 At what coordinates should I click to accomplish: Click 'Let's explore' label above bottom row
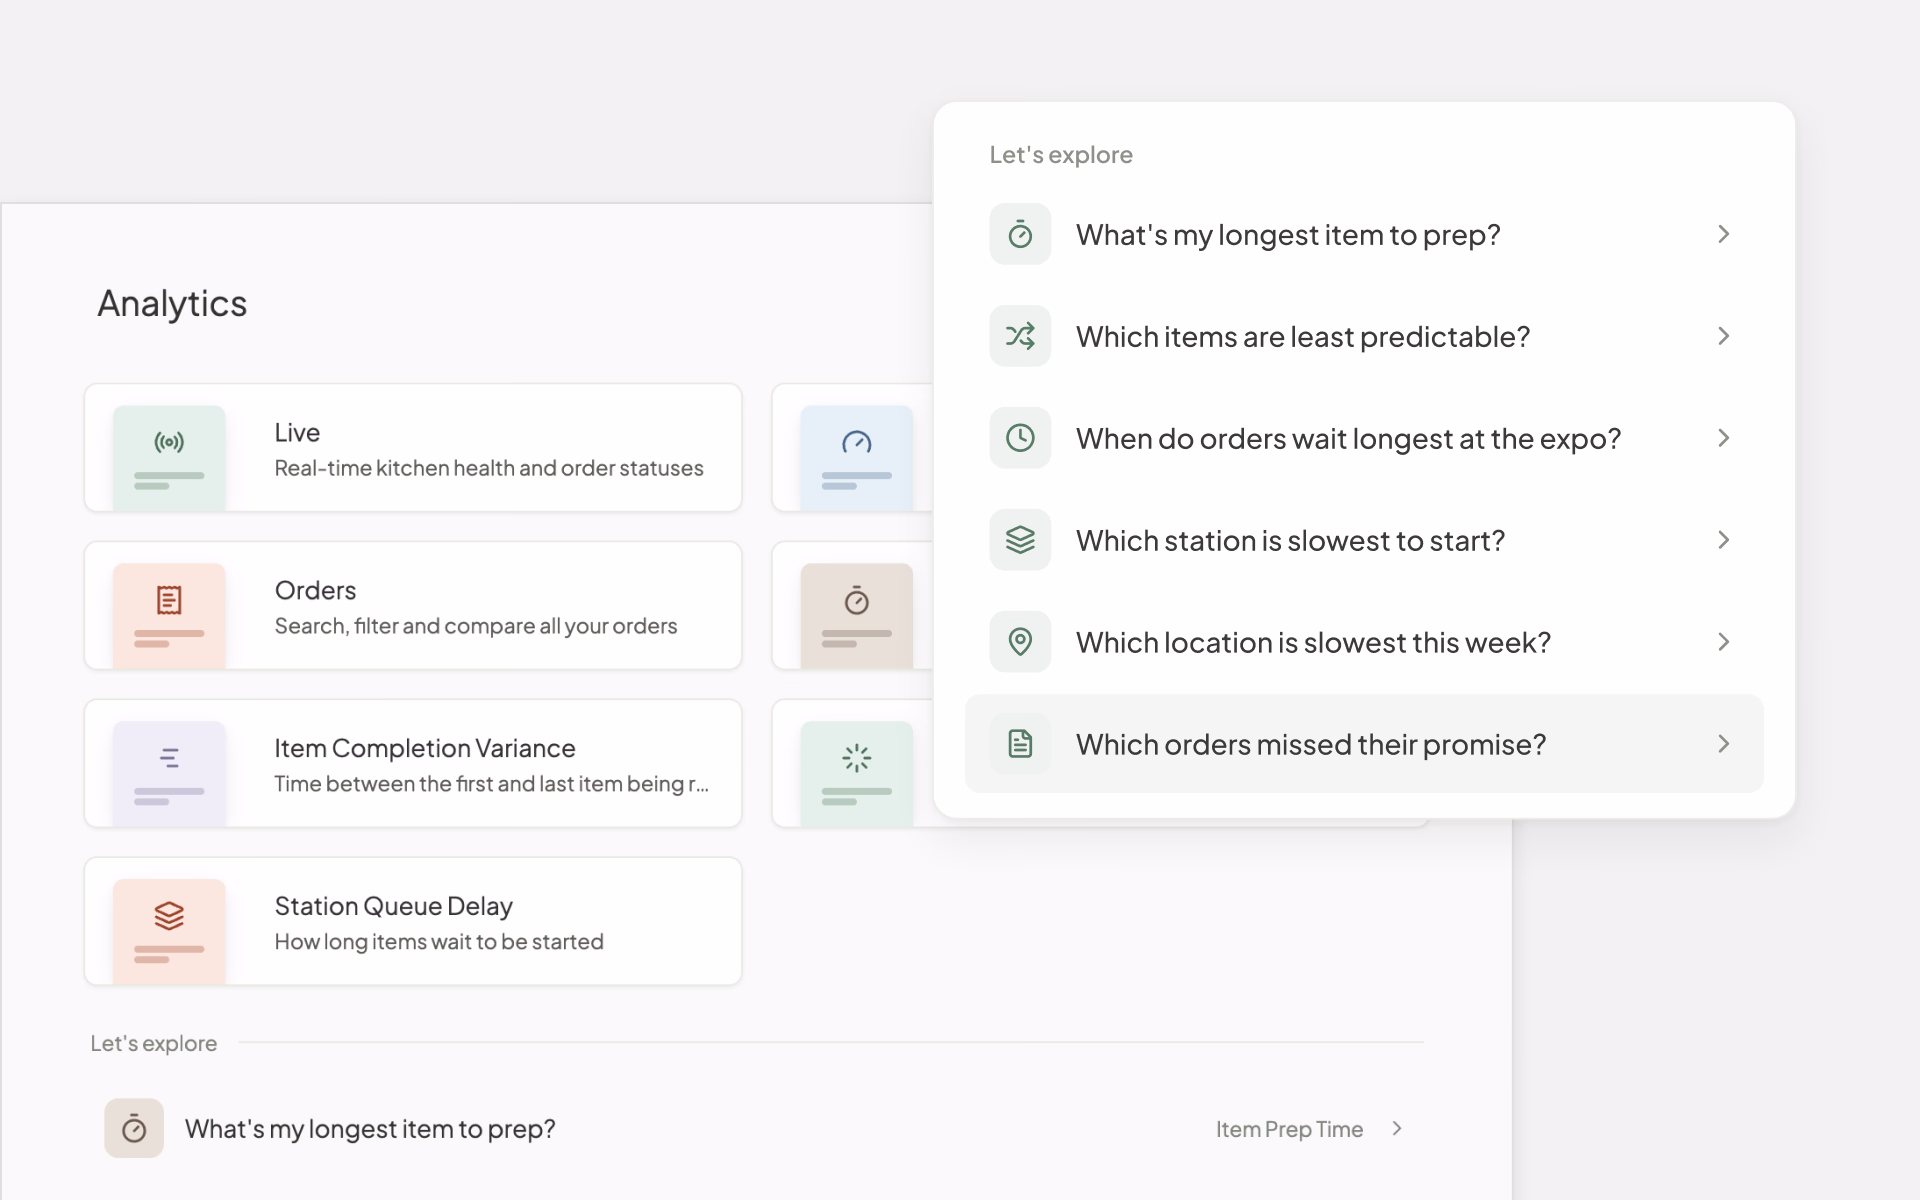click(153, 1043)
